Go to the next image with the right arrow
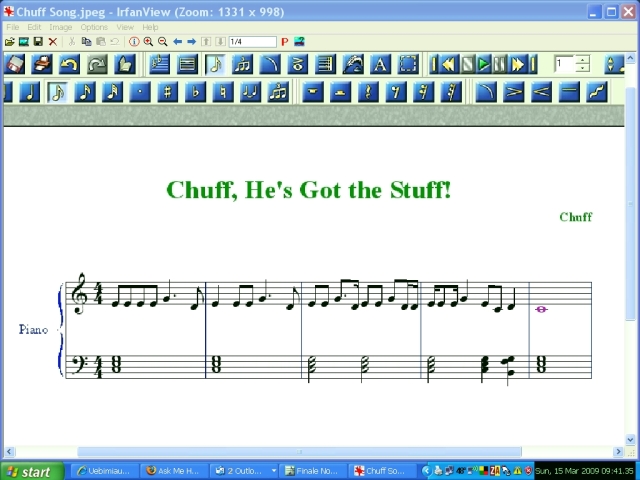This screenshot has width=640, height=480. [x=192, y=42]
